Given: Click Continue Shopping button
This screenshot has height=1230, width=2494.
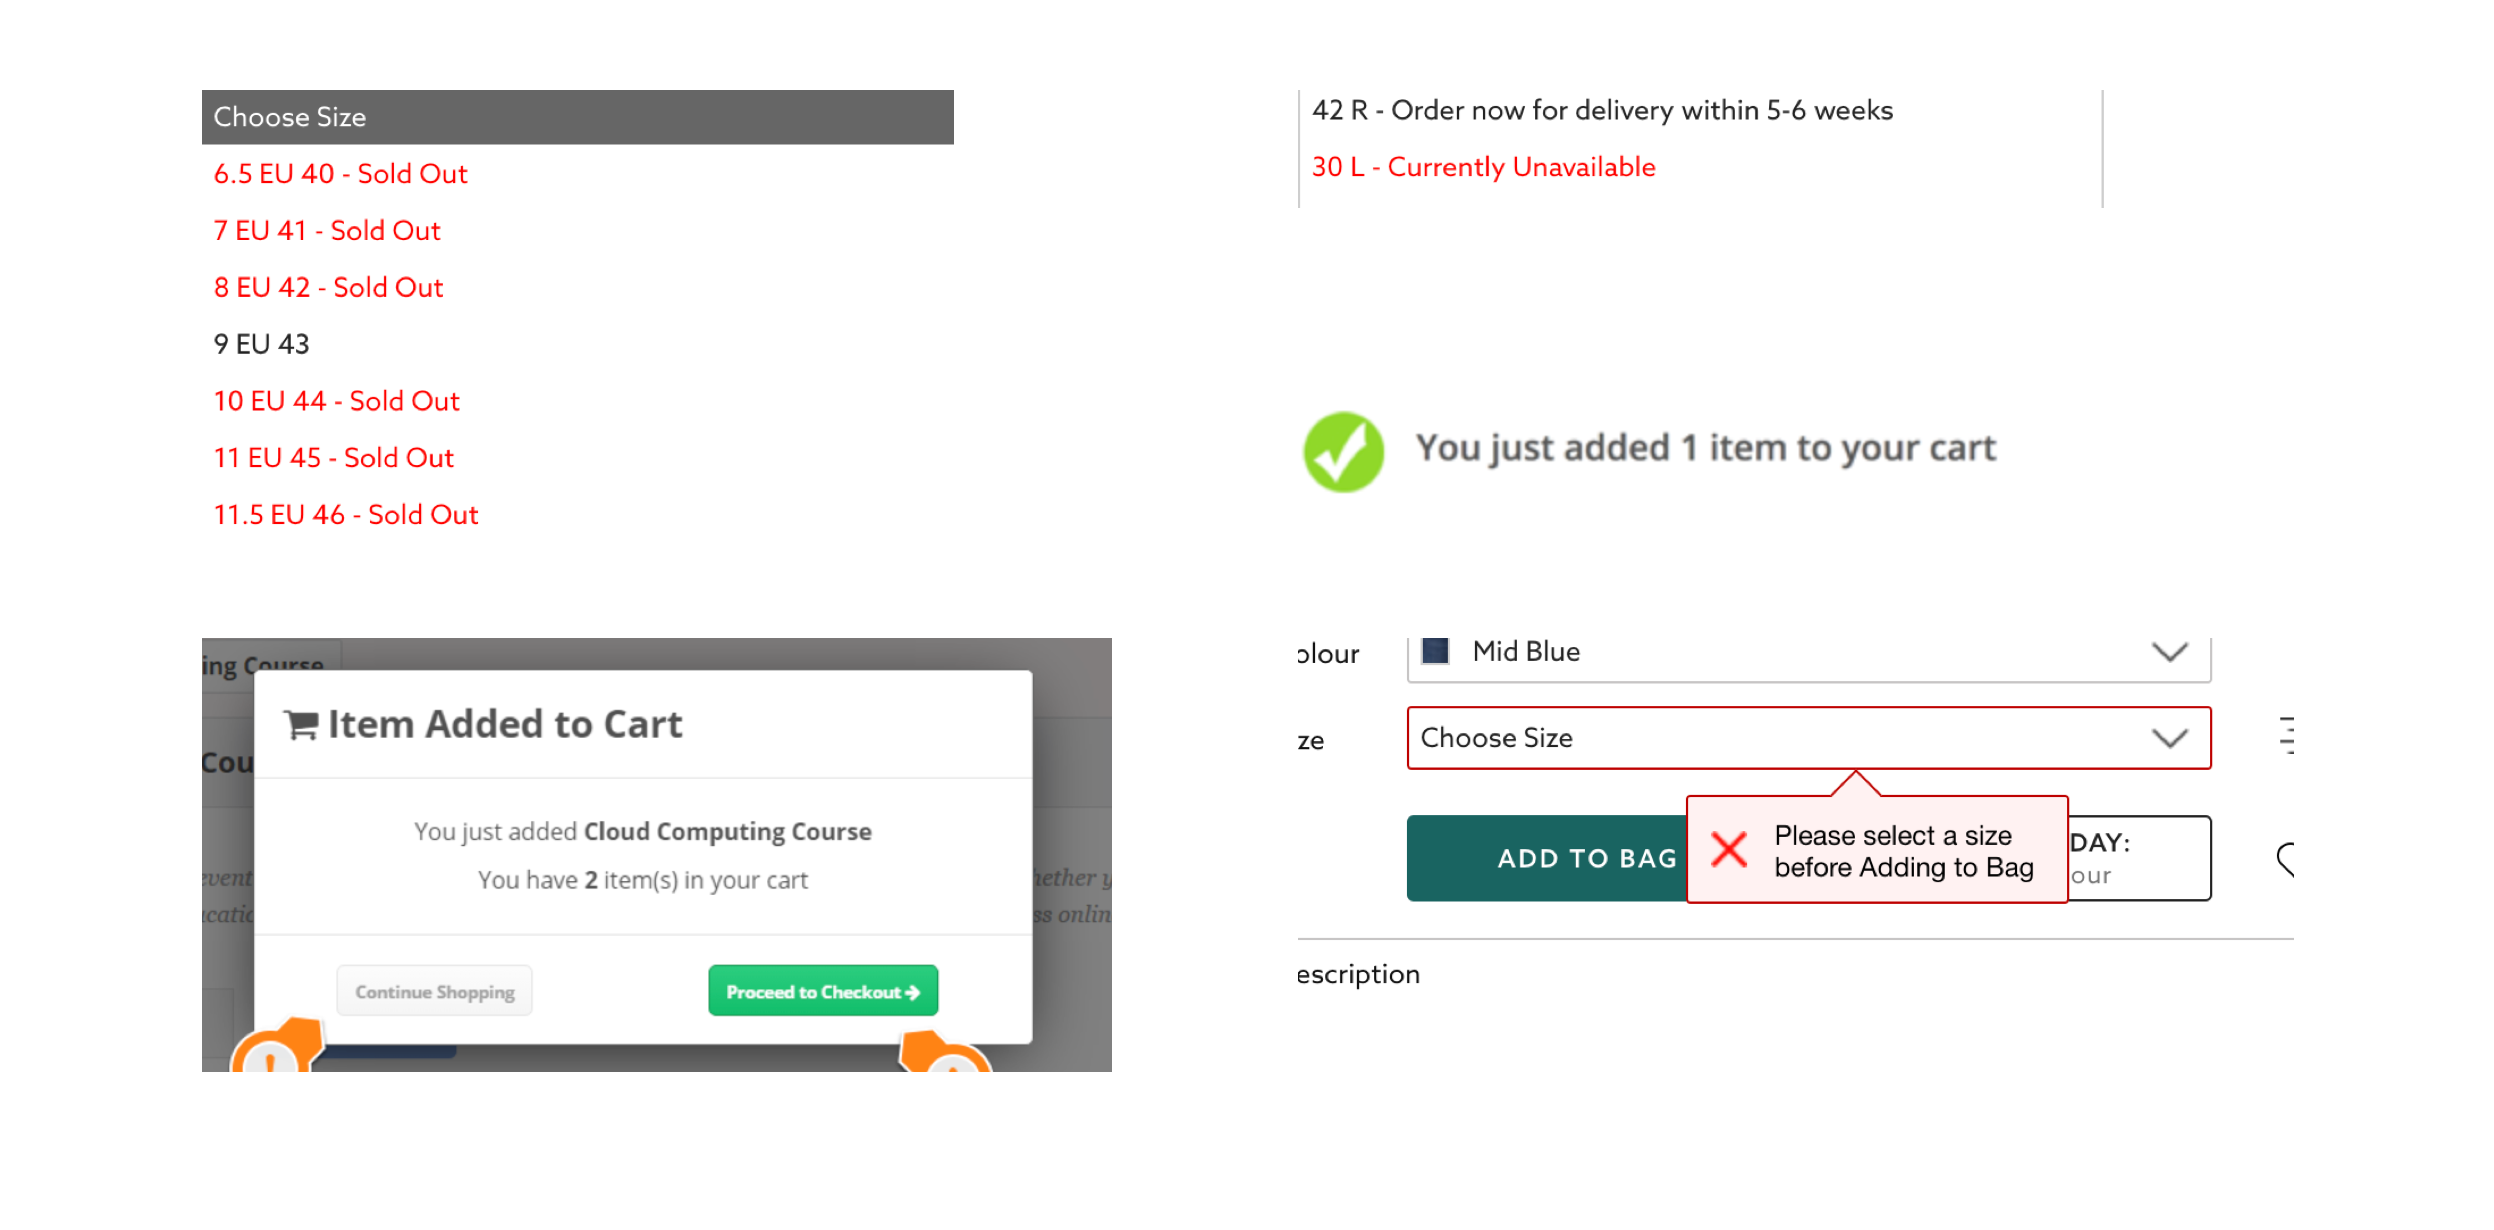Looking at the screenshot, I should coord(434,991).
